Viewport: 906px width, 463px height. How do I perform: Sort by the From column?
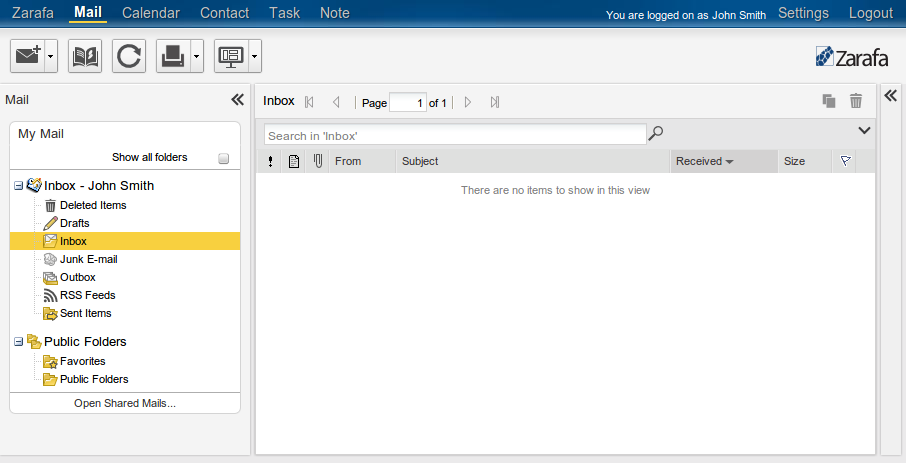tap(362, 161)
